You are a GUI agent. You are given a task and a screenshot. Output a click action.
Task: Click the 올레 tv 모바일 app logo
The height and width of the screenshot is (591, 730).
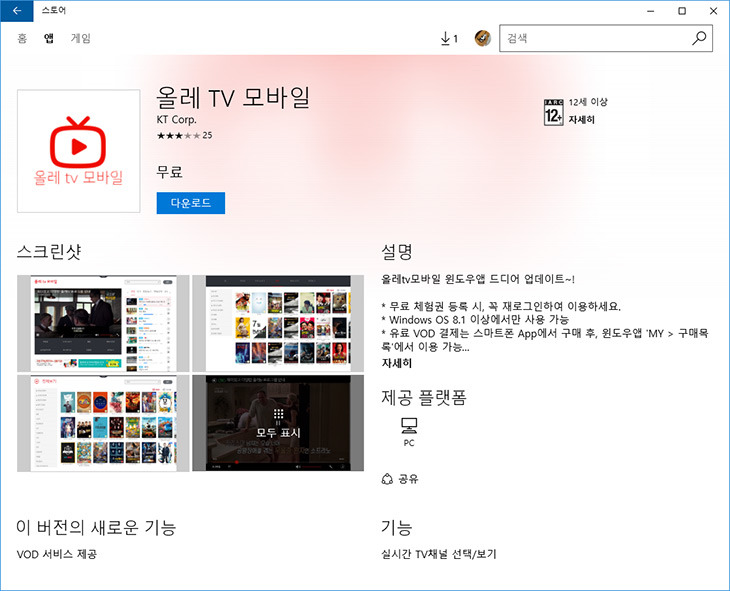click(x=79, y=151)
